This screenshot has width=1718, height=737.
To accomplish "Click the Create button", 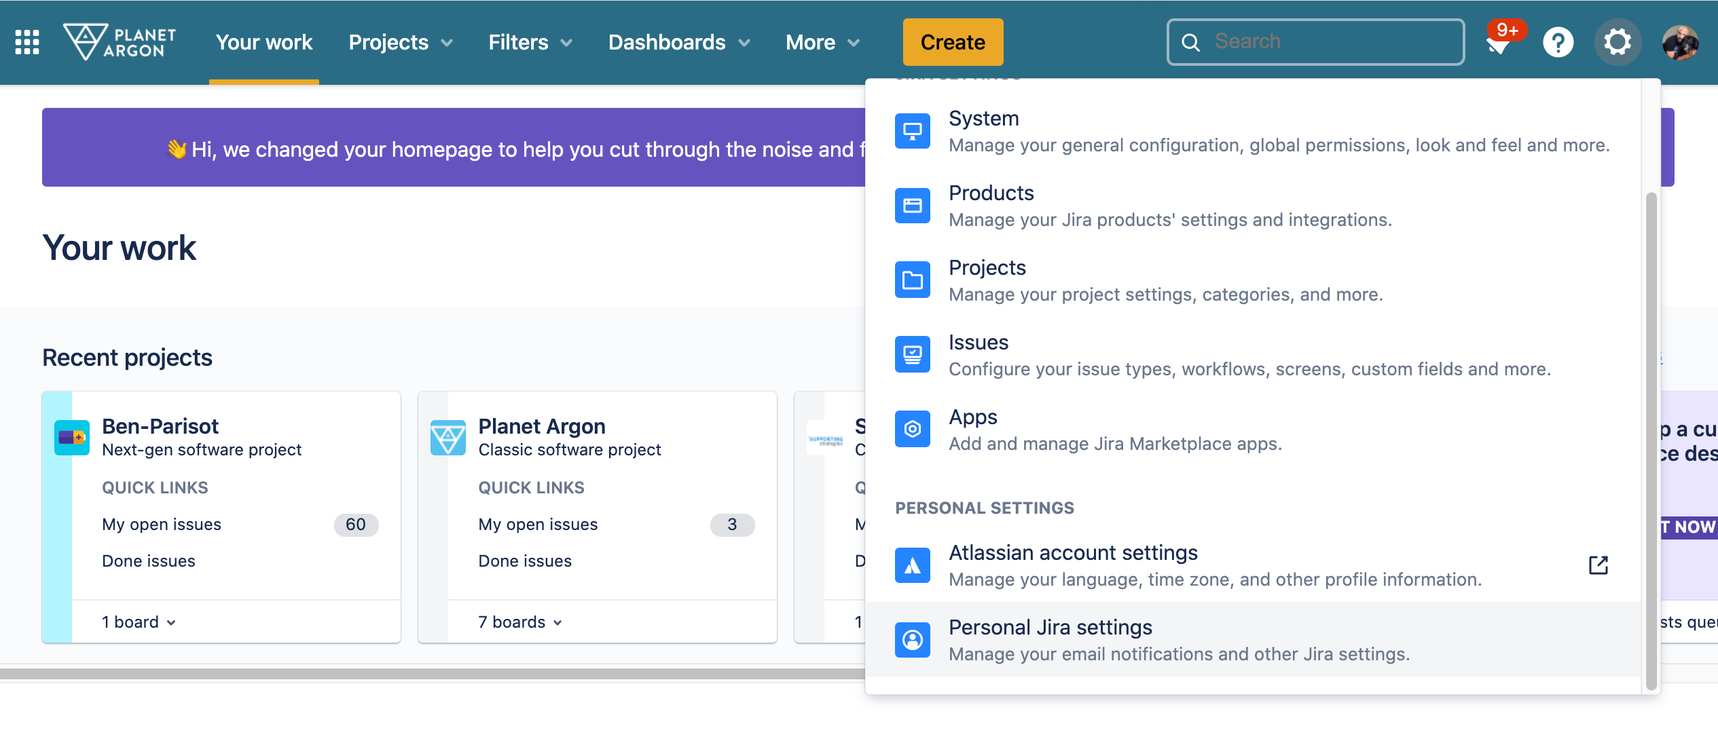I will 953,42.
